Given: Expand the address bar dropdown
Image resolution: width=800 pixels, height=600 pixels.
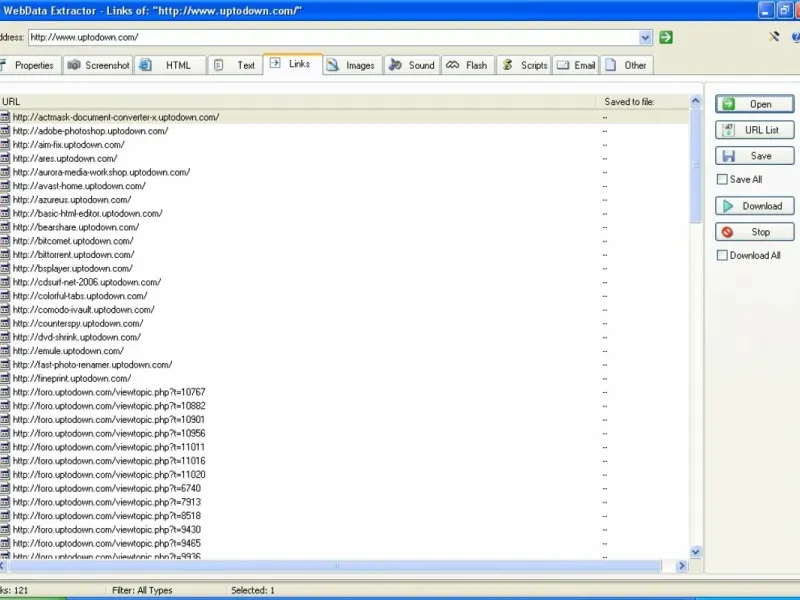Looking at the screenshot, I should [645, 37].
